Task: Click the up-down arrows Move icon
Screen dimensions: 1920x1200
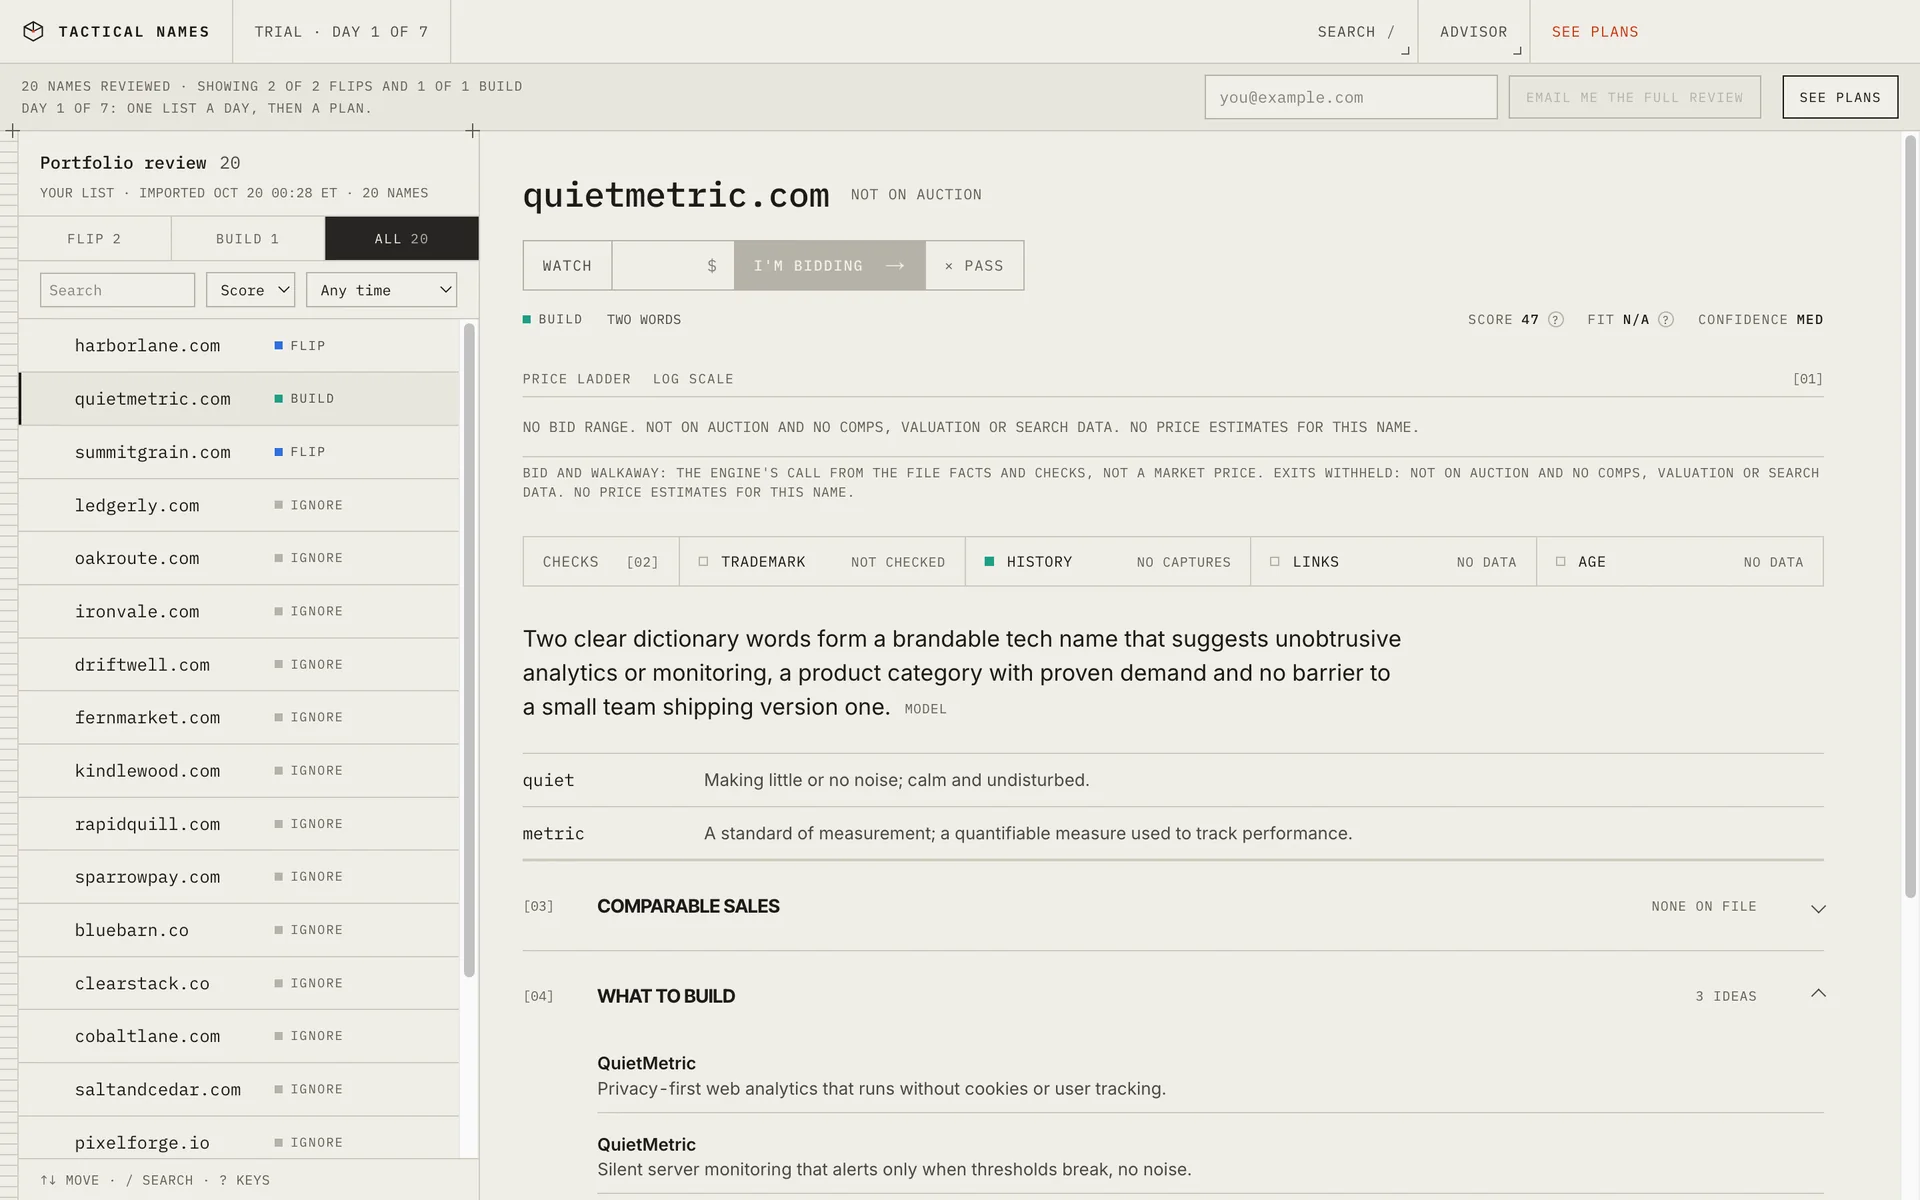Action: pyautogui.click(x=48, y=1180)
